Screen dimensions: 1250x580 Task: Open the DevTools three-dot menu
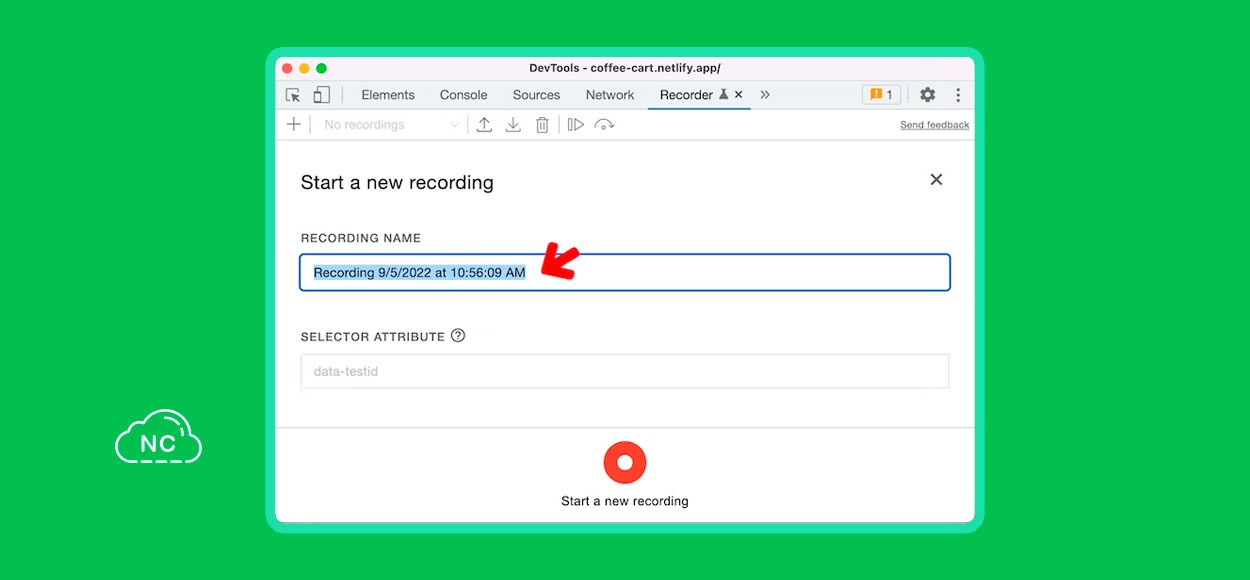pyautogui.click(x=958, y=95)
